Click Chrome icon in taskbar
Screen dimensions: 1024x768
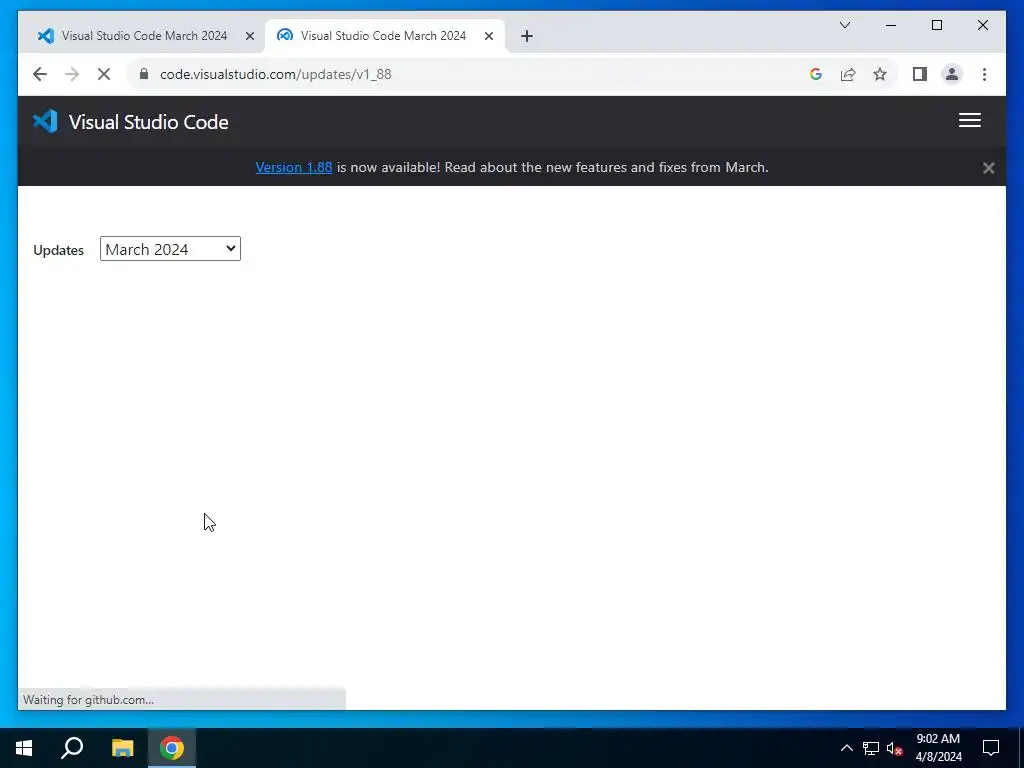click(172, 748)
